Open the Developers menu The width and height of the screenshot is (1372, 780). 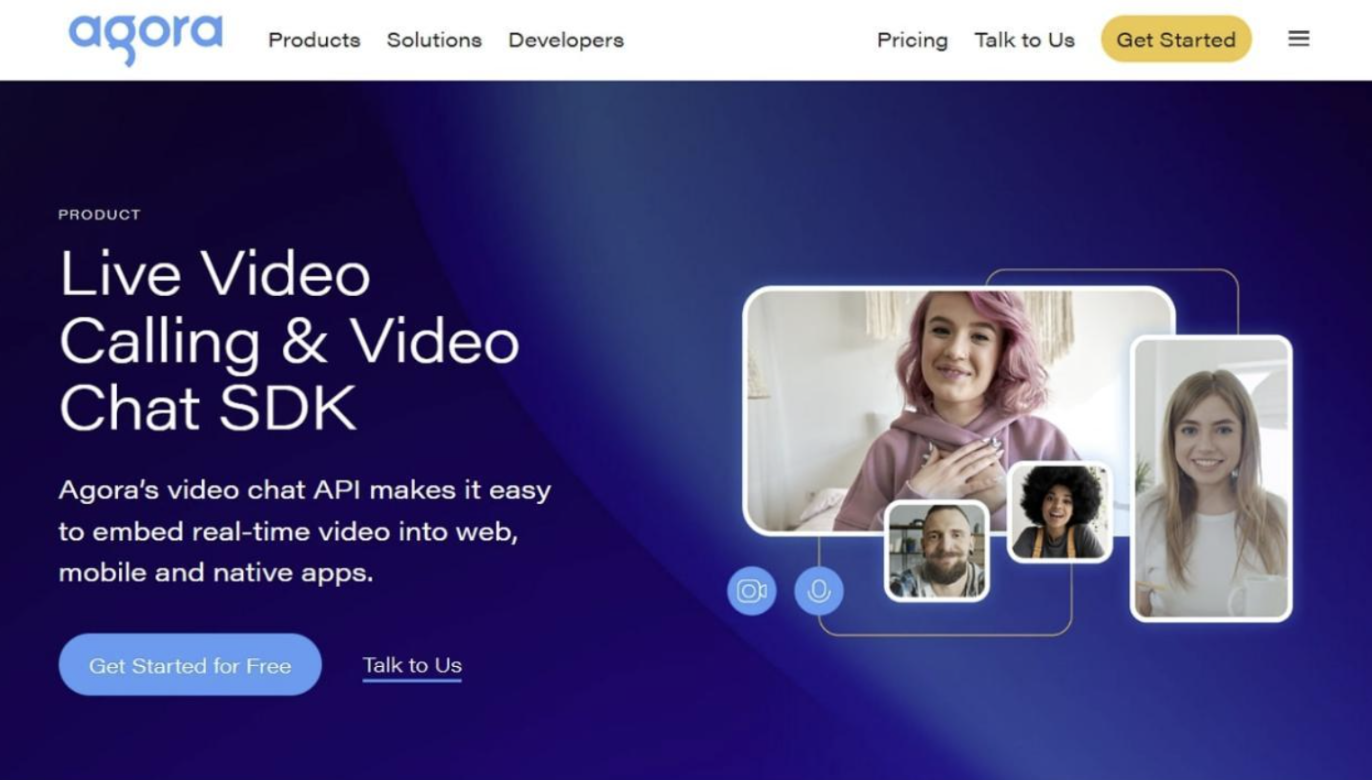click(x=566, y=40)
